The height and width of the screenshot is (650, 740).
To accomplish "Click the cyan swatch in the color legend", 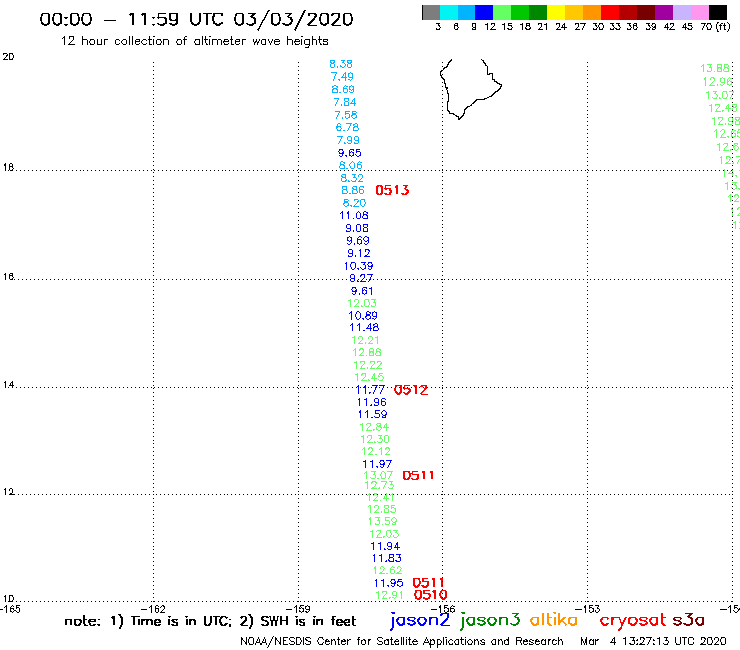I will tap(449, 12).
